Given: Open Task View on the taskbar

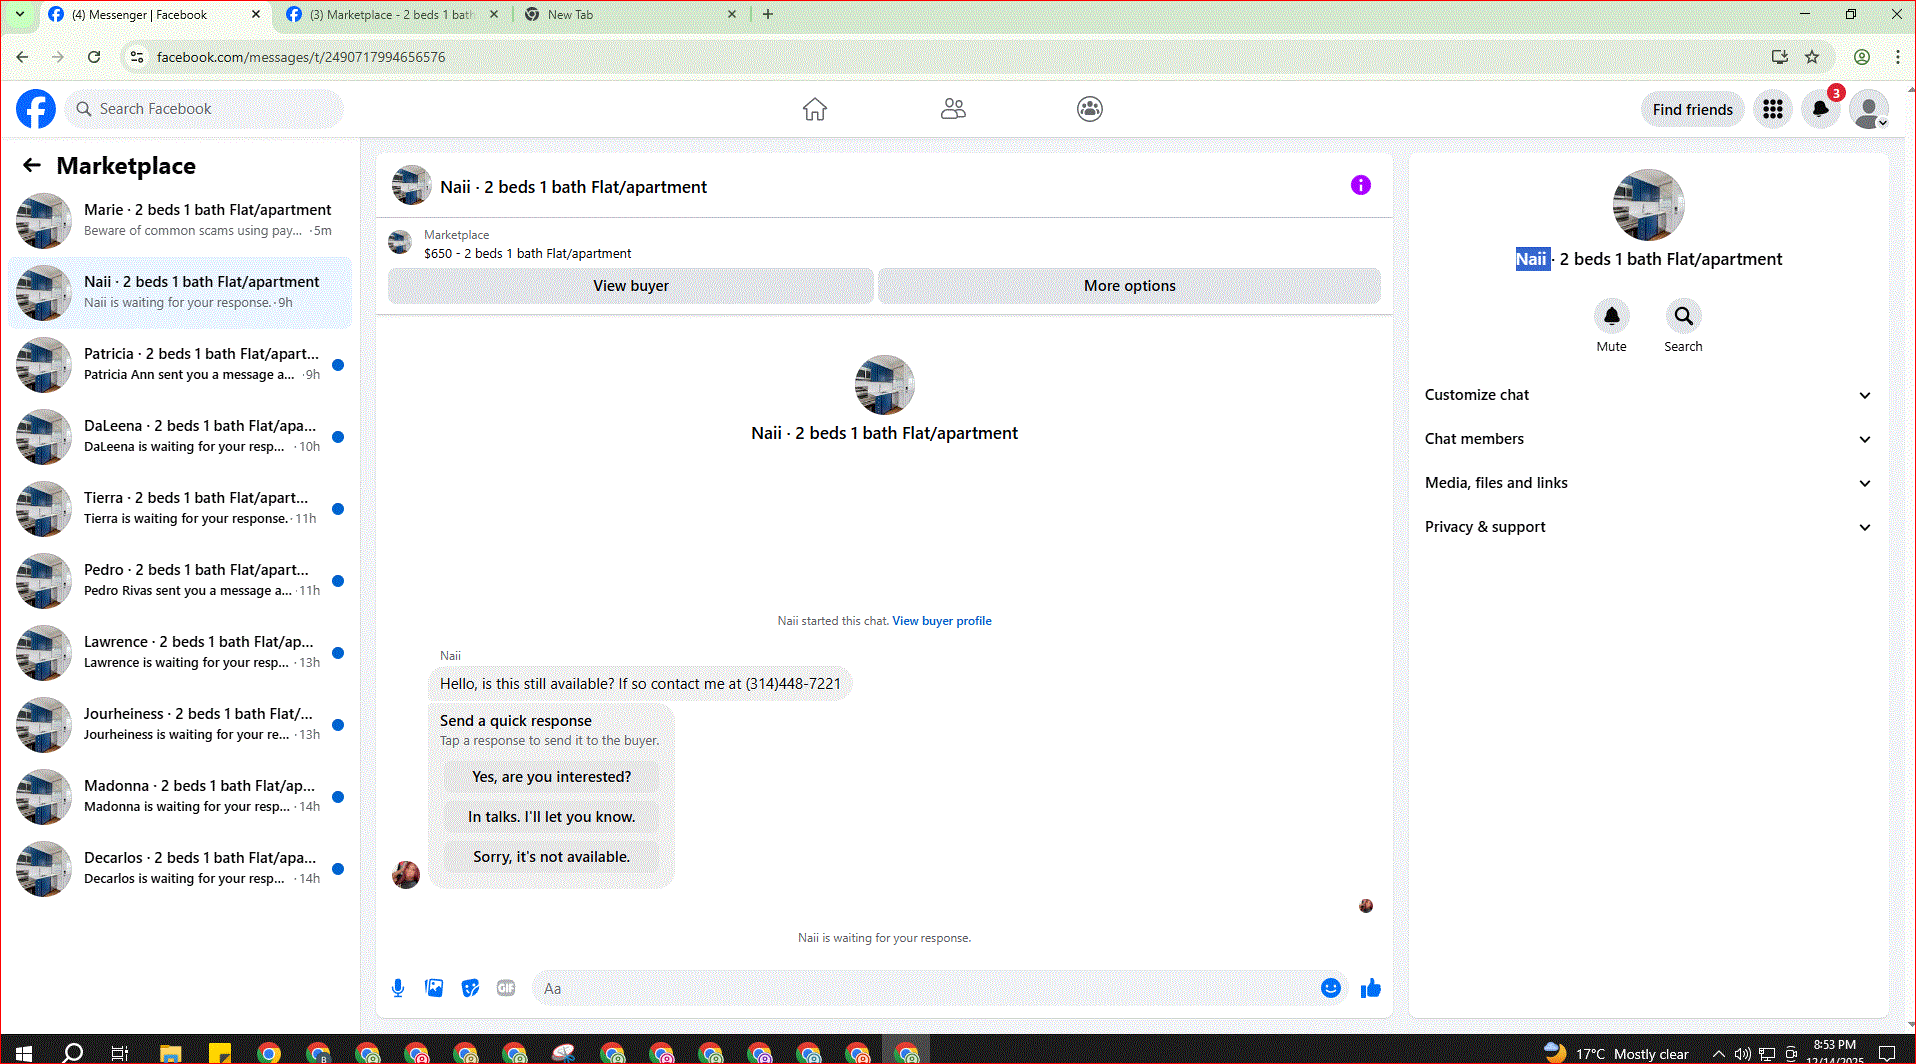Looking at the screenshot, I should tap(120, 1052).
